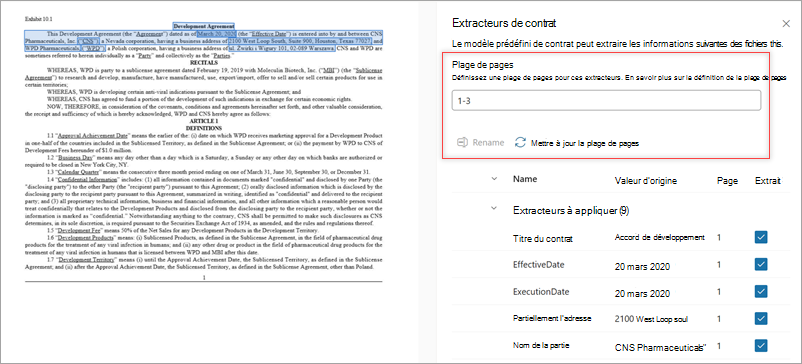The image size is (802, 364).
Task: Click the Extrait column header
Action: coord(767,180)
